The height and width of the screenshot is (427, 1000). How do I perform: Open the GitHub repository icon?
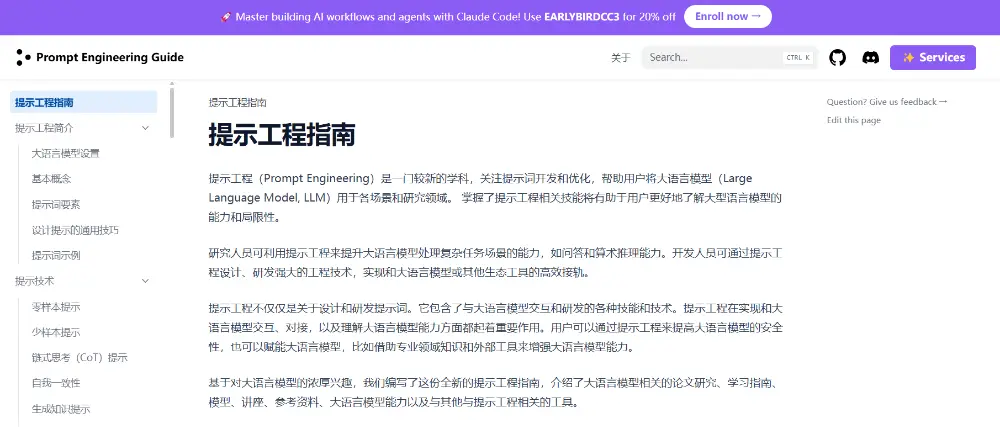pos(838,58)
